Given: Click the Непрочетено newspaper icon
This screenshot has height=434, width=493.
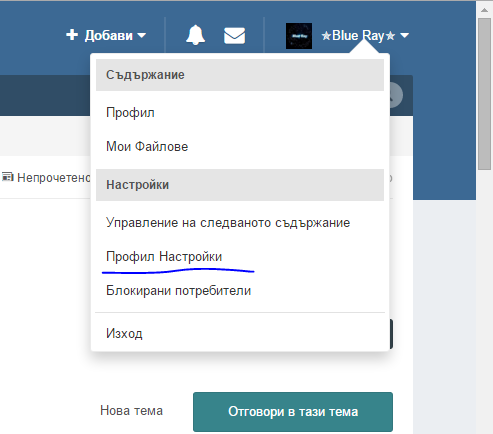Looking at the screenshot, I should tap(7, 177).
